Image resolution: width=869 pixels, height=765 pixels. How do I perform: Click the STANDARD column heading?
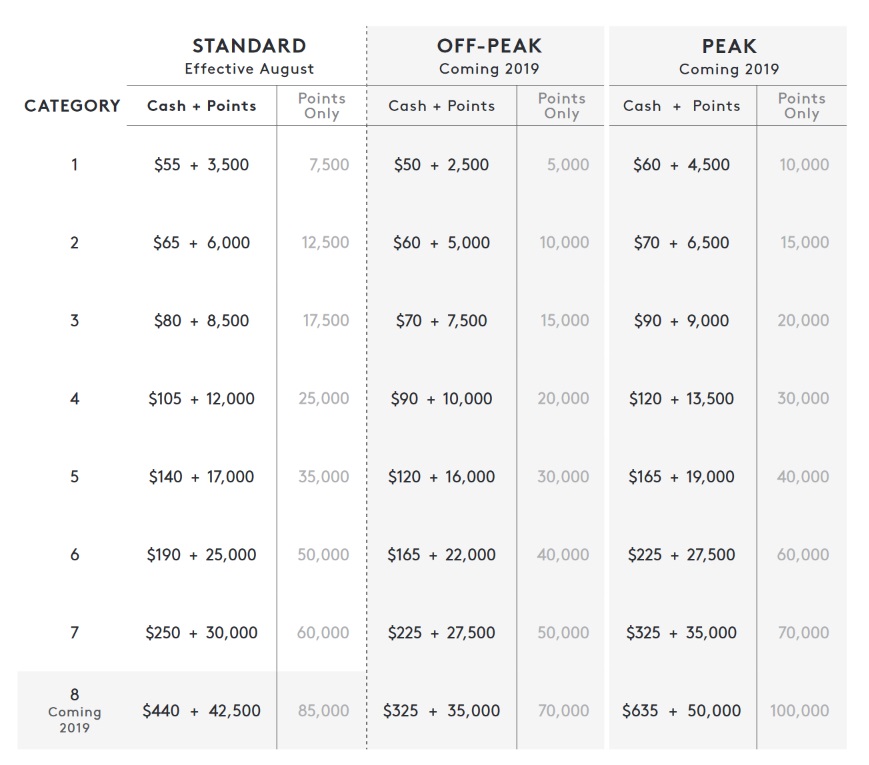point(249,46)
